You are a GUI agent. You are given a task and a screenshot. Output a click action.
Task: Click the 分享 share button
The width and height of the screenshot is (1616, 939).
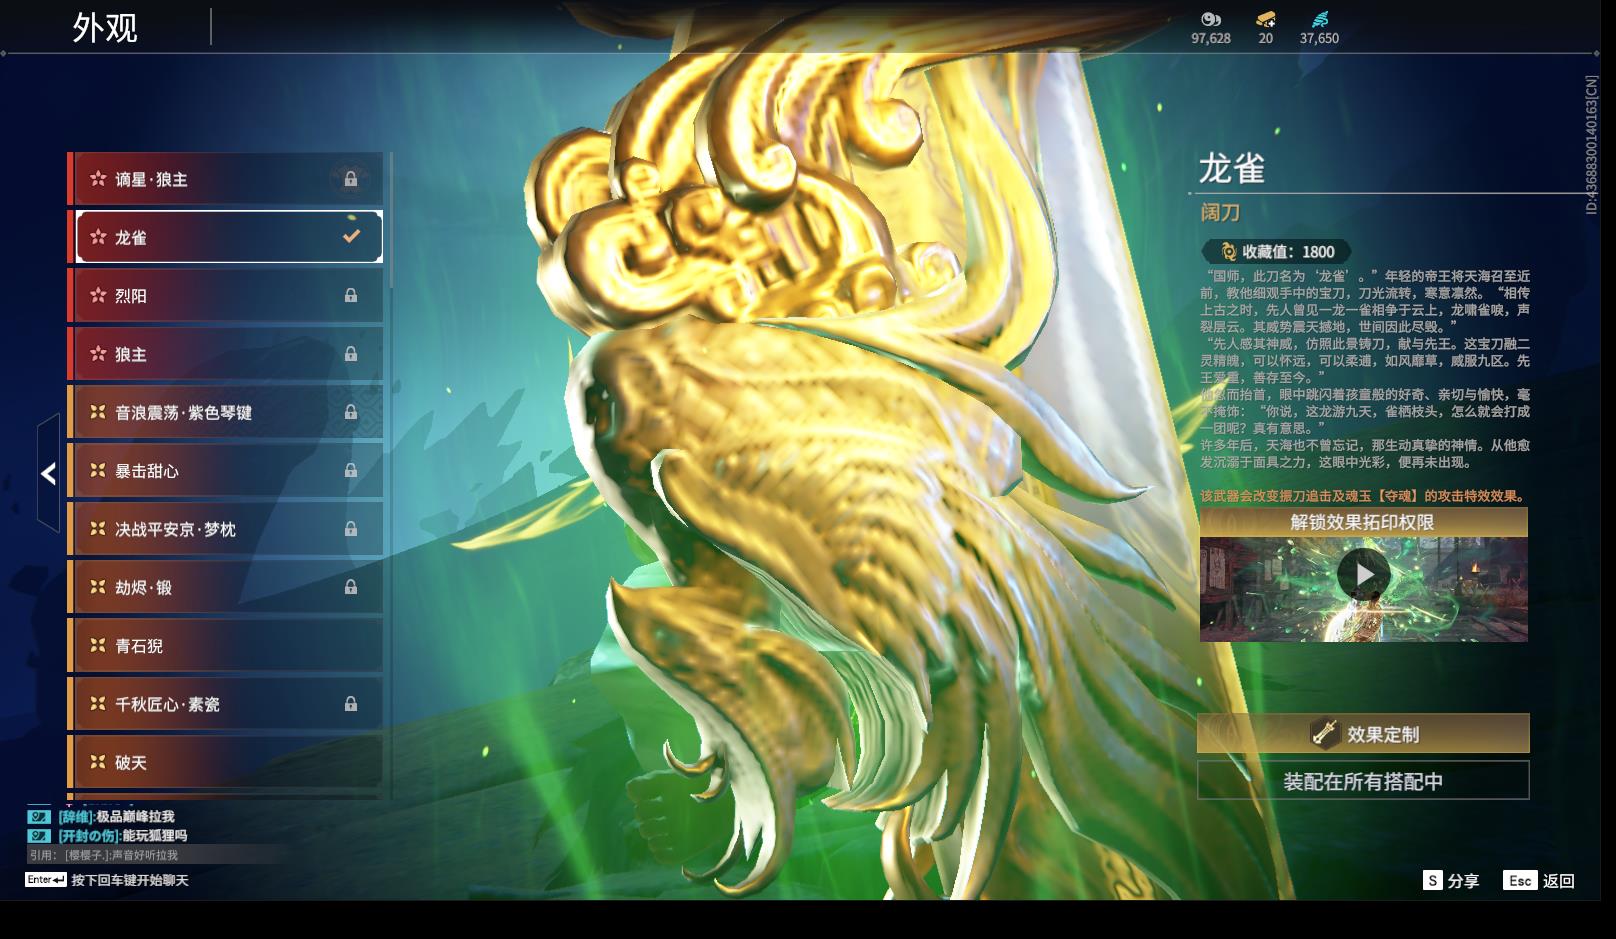pos(1451,881)
